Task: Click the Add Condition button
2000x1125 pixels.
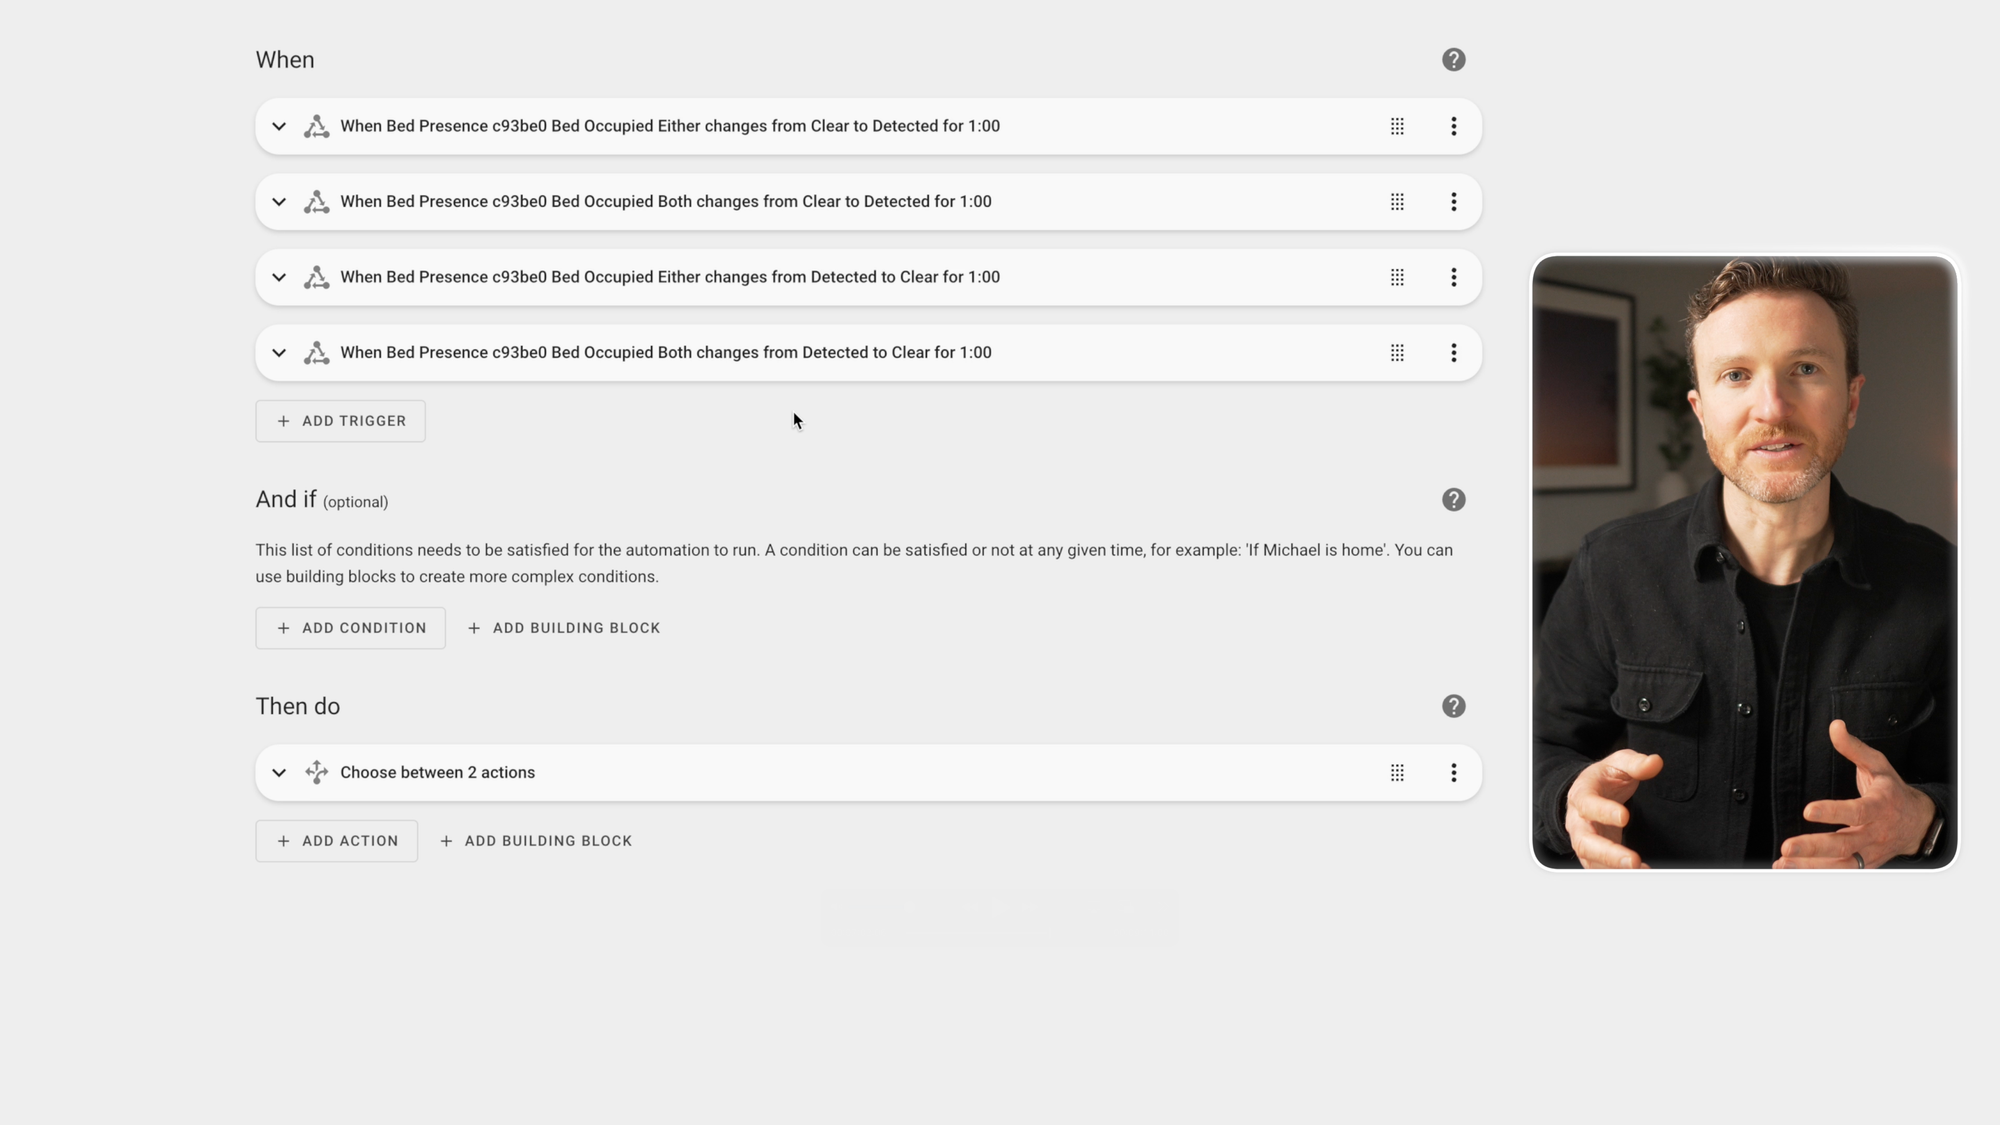Action: tap(351, 628)
